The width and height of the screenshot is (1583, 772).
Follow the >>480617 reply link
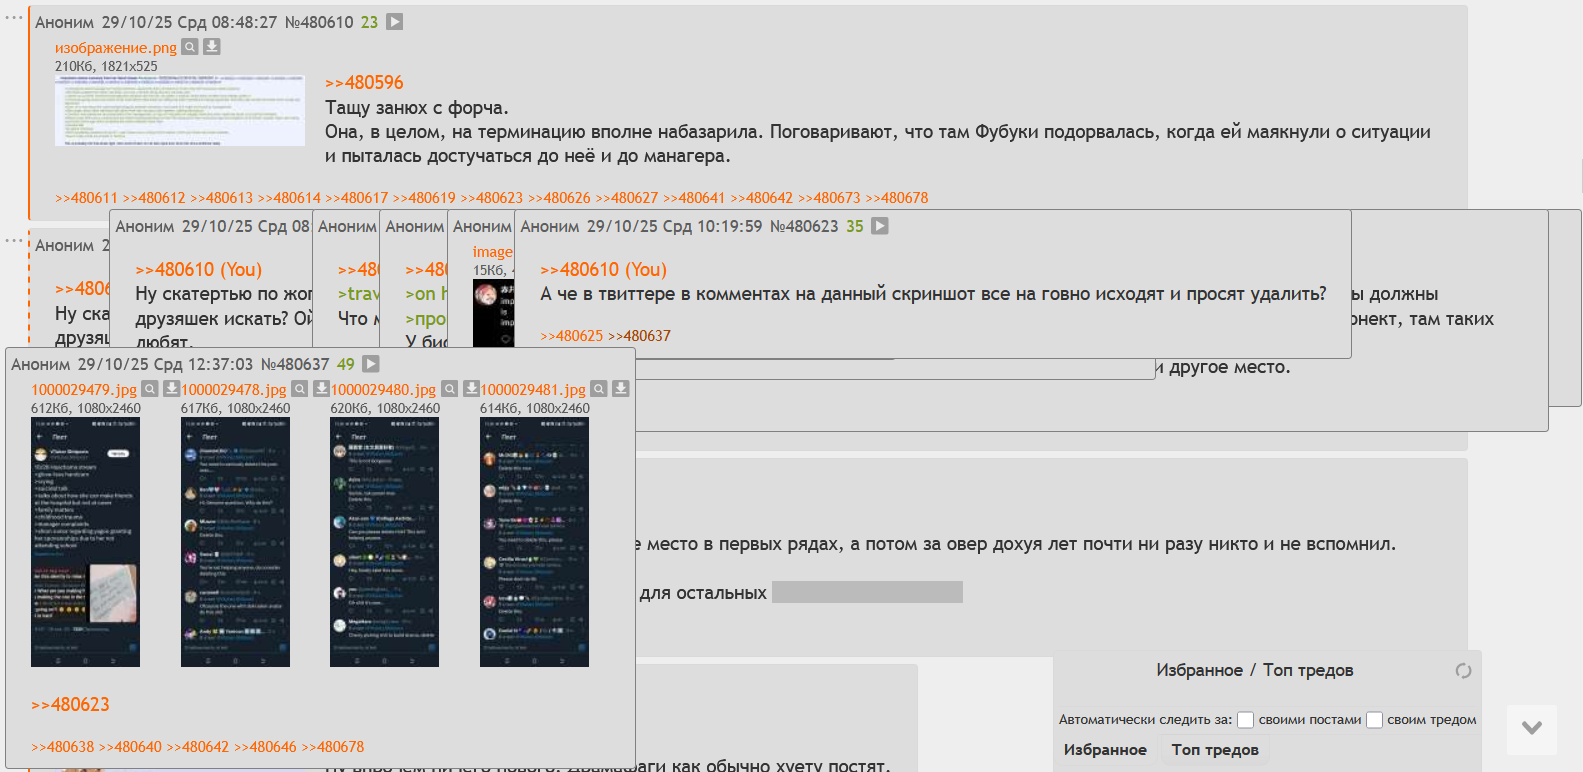pyautogui.click(x=357, y=198)
